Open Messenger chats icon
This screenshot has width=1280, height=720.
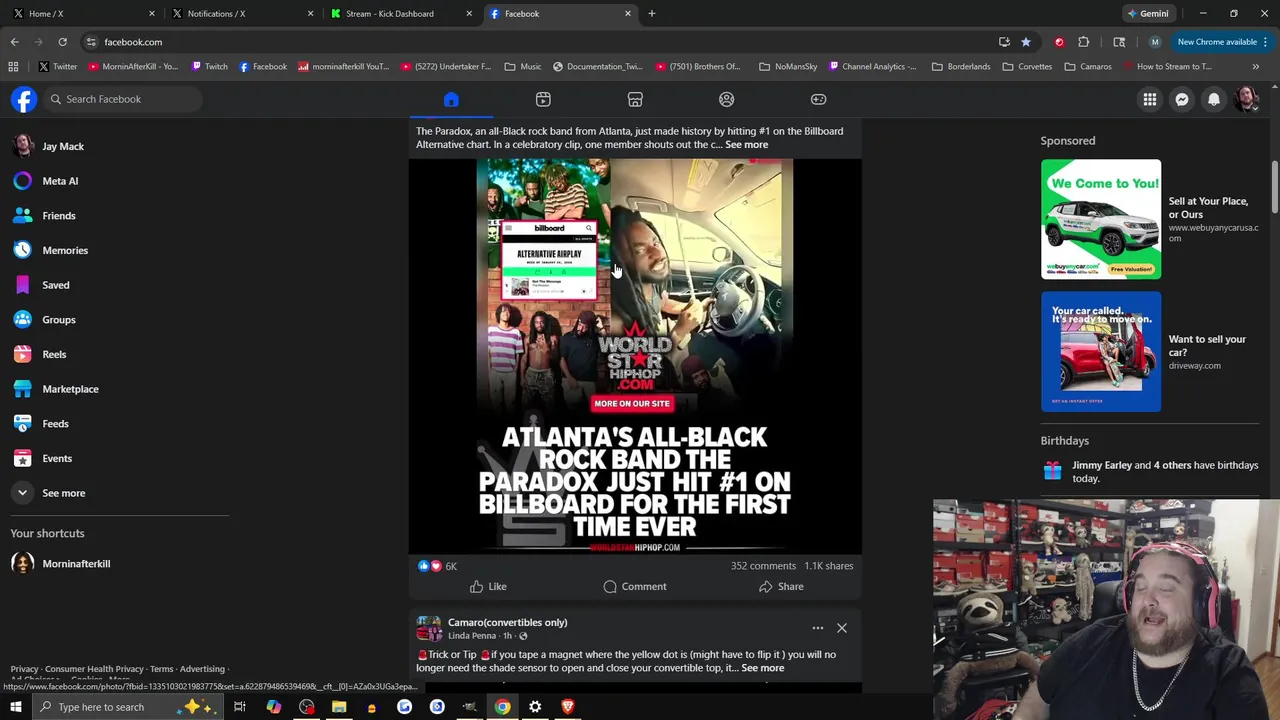click(1182, 99)
